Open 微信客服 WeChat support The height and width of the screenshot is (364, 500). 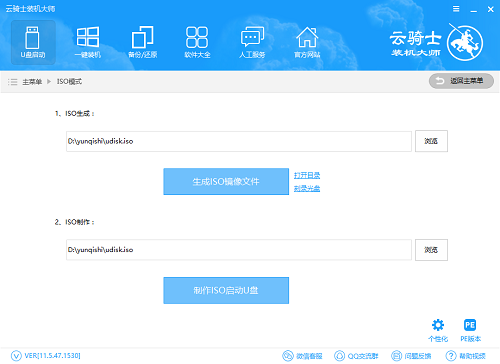coord(302,356)
